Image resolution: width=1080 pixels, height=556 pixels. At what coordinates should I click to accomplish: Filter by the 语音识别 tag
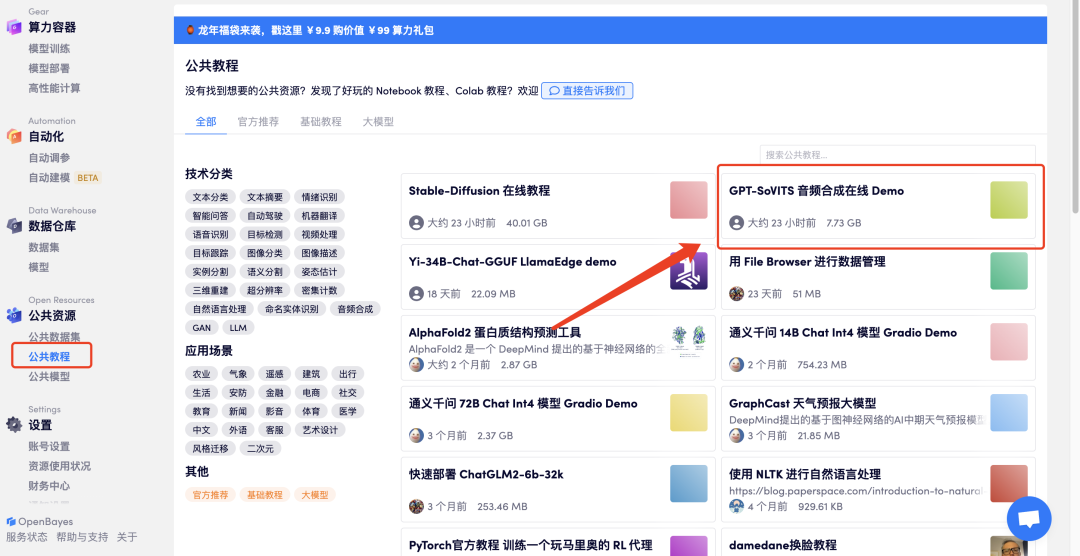211,234
